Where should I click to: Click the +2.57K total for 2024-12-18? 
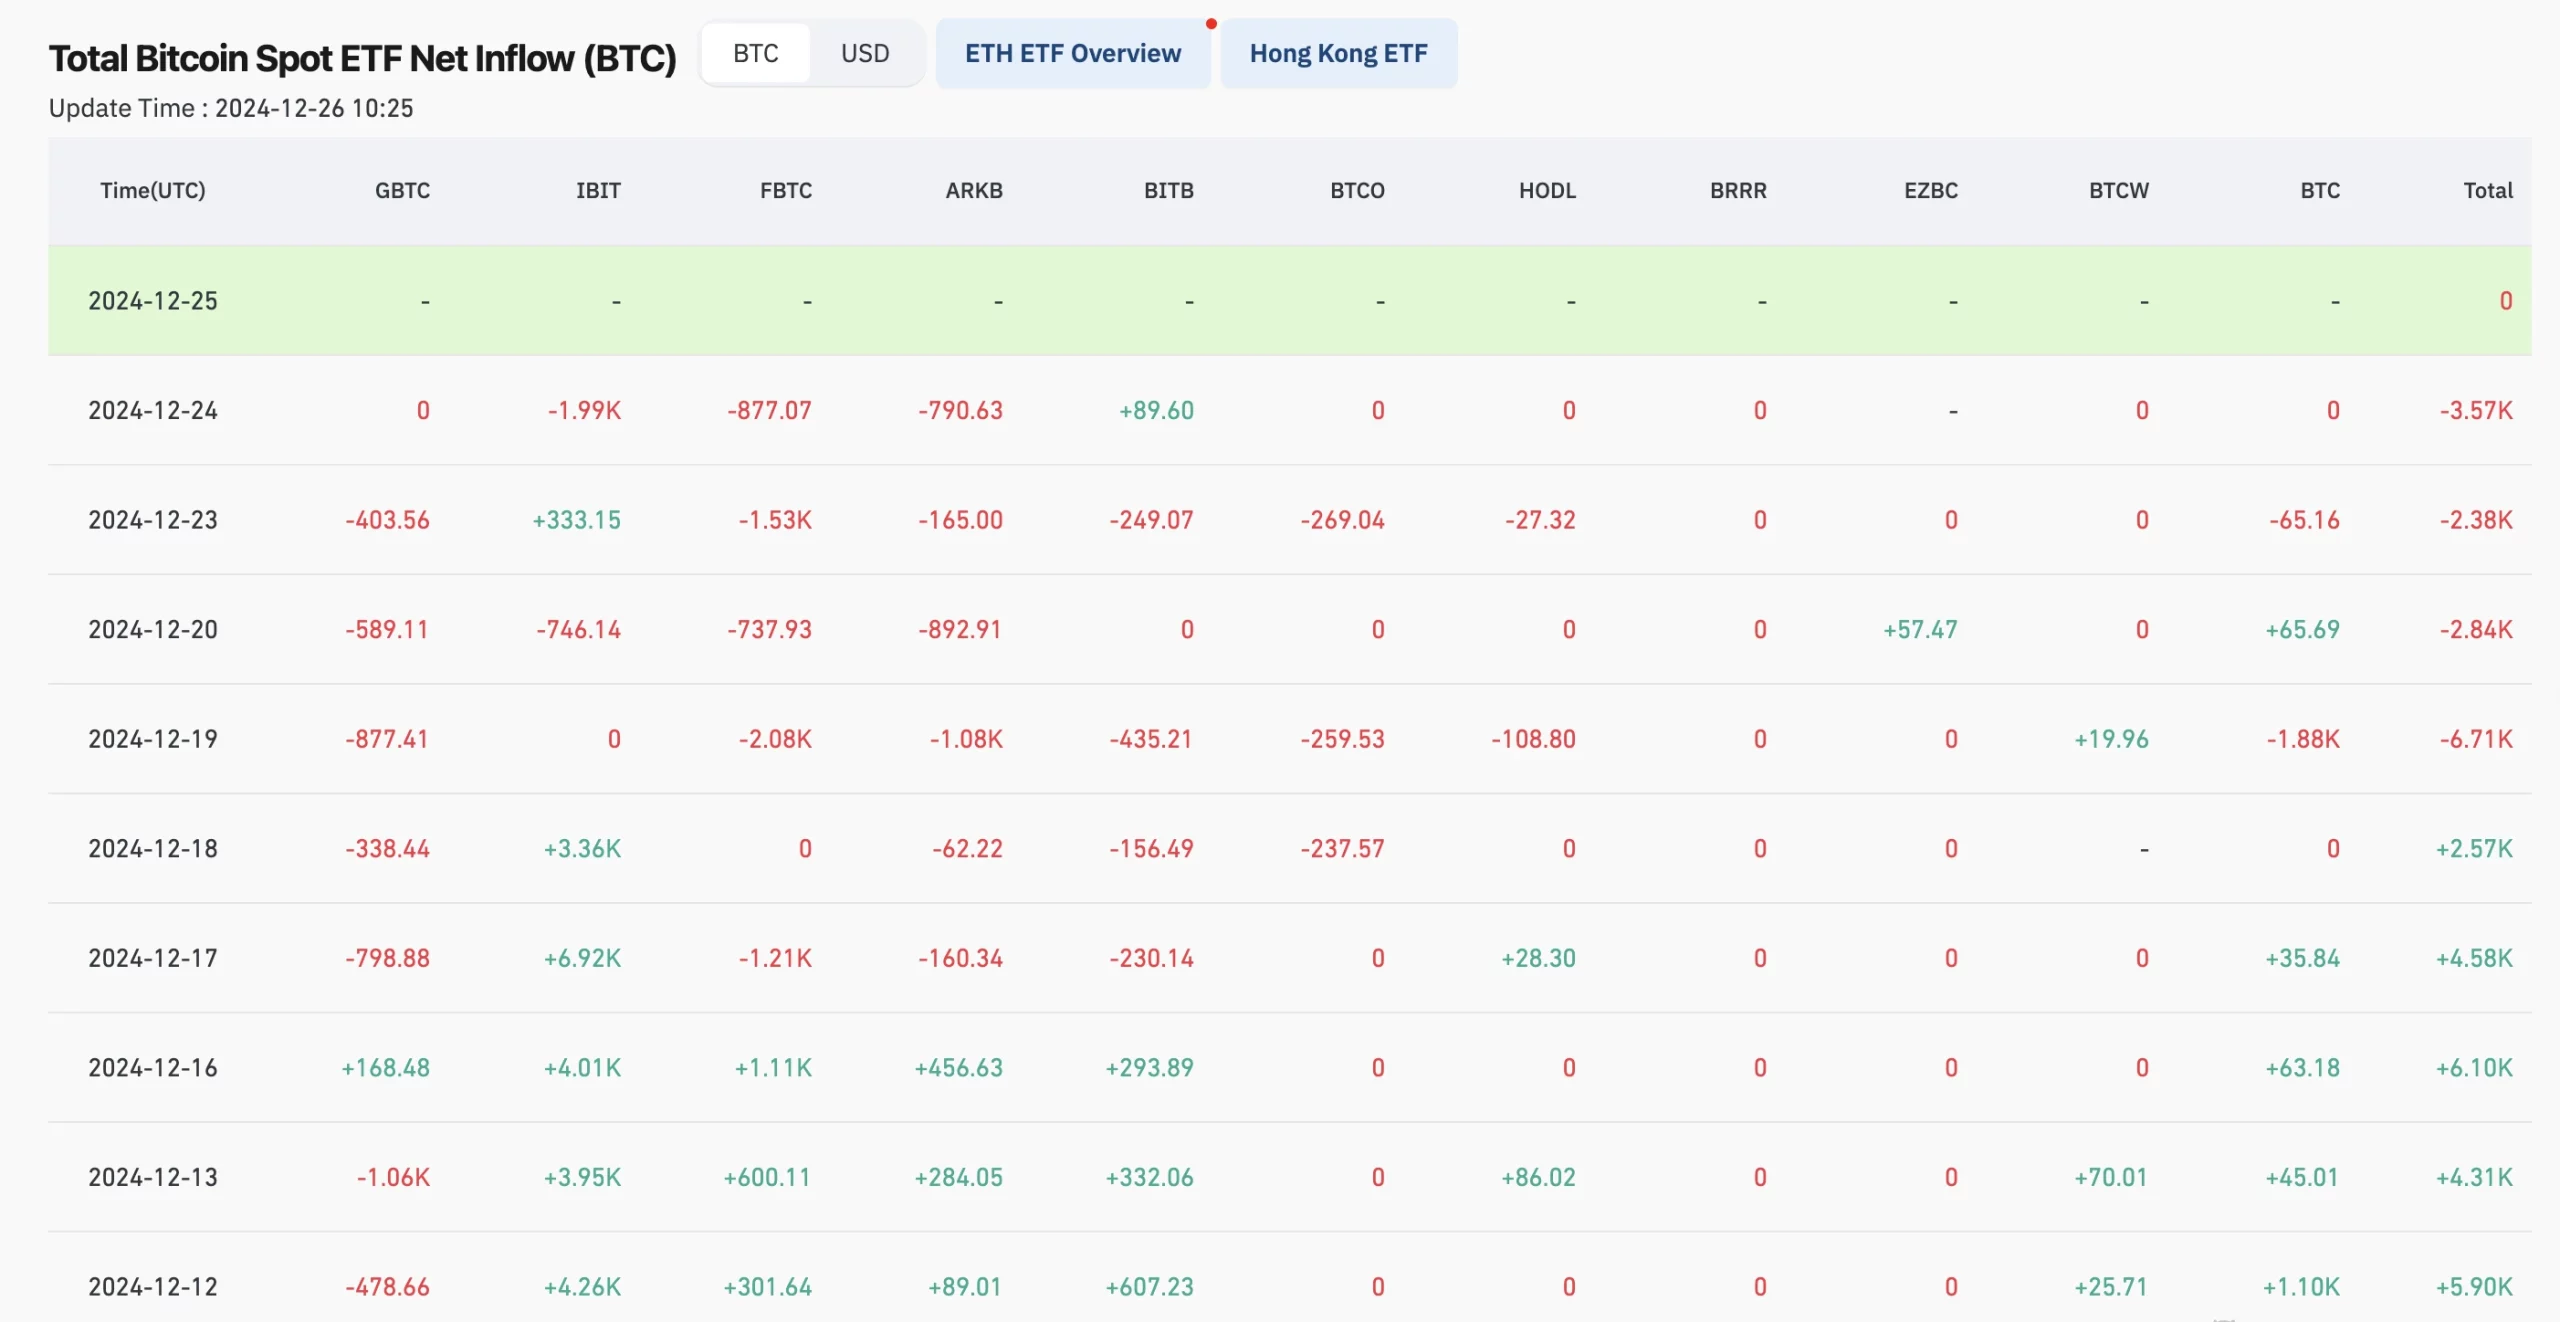tap(2474, 848)
